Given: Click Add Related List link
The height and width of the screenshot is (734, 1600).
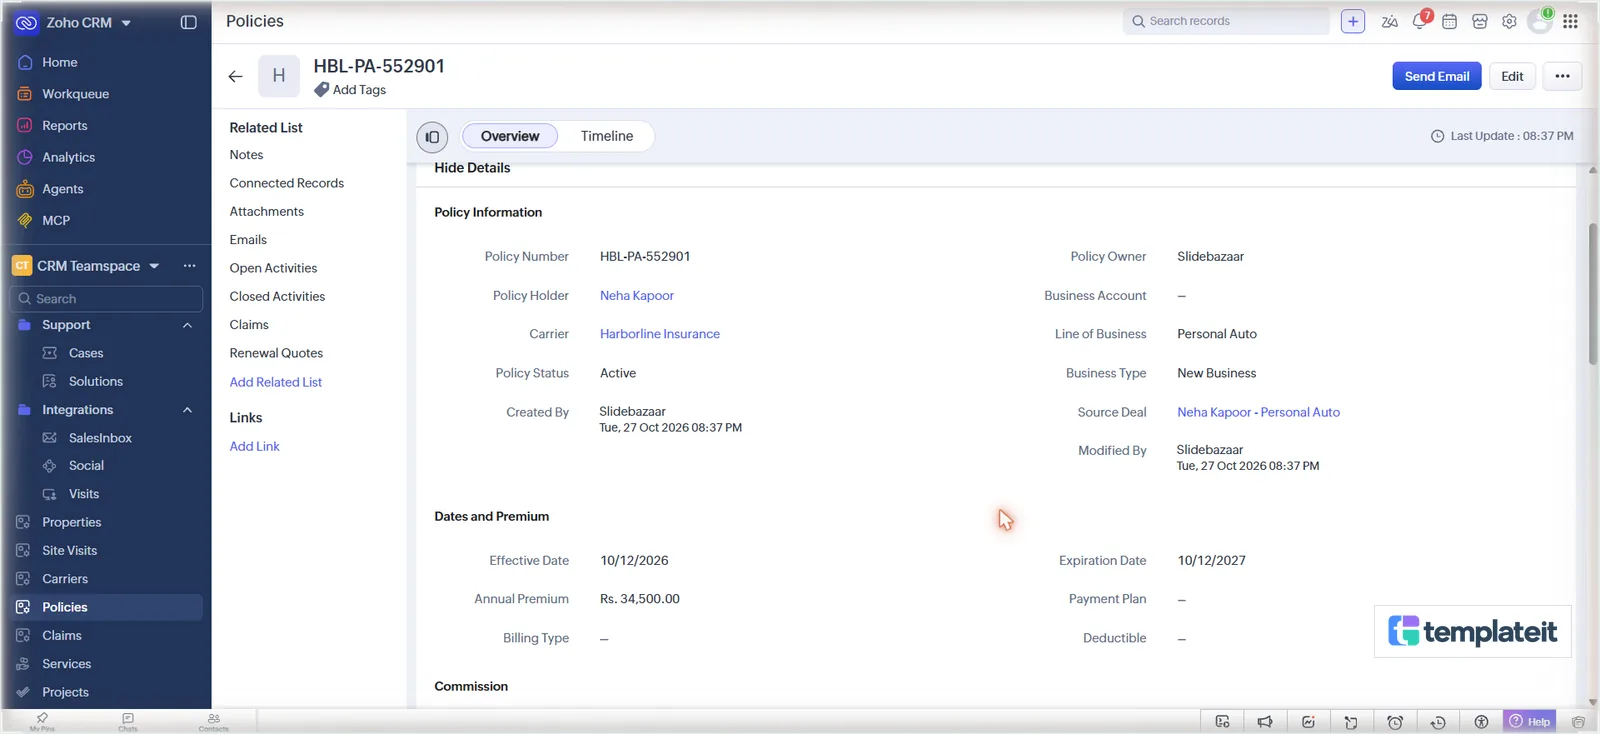Looking at the screenshot, I should [276, 382].
